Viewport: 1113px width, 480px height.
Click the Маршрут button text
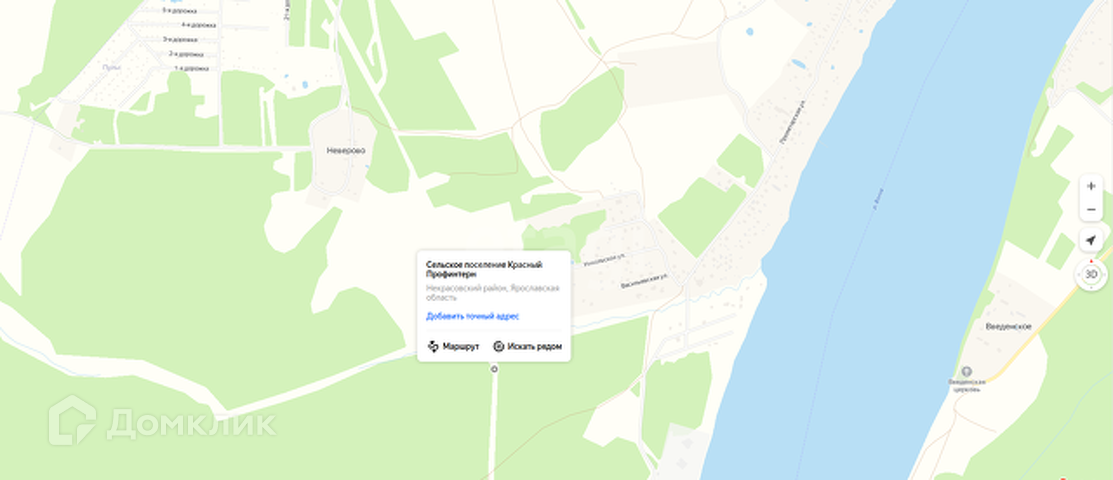pos(461,347)
